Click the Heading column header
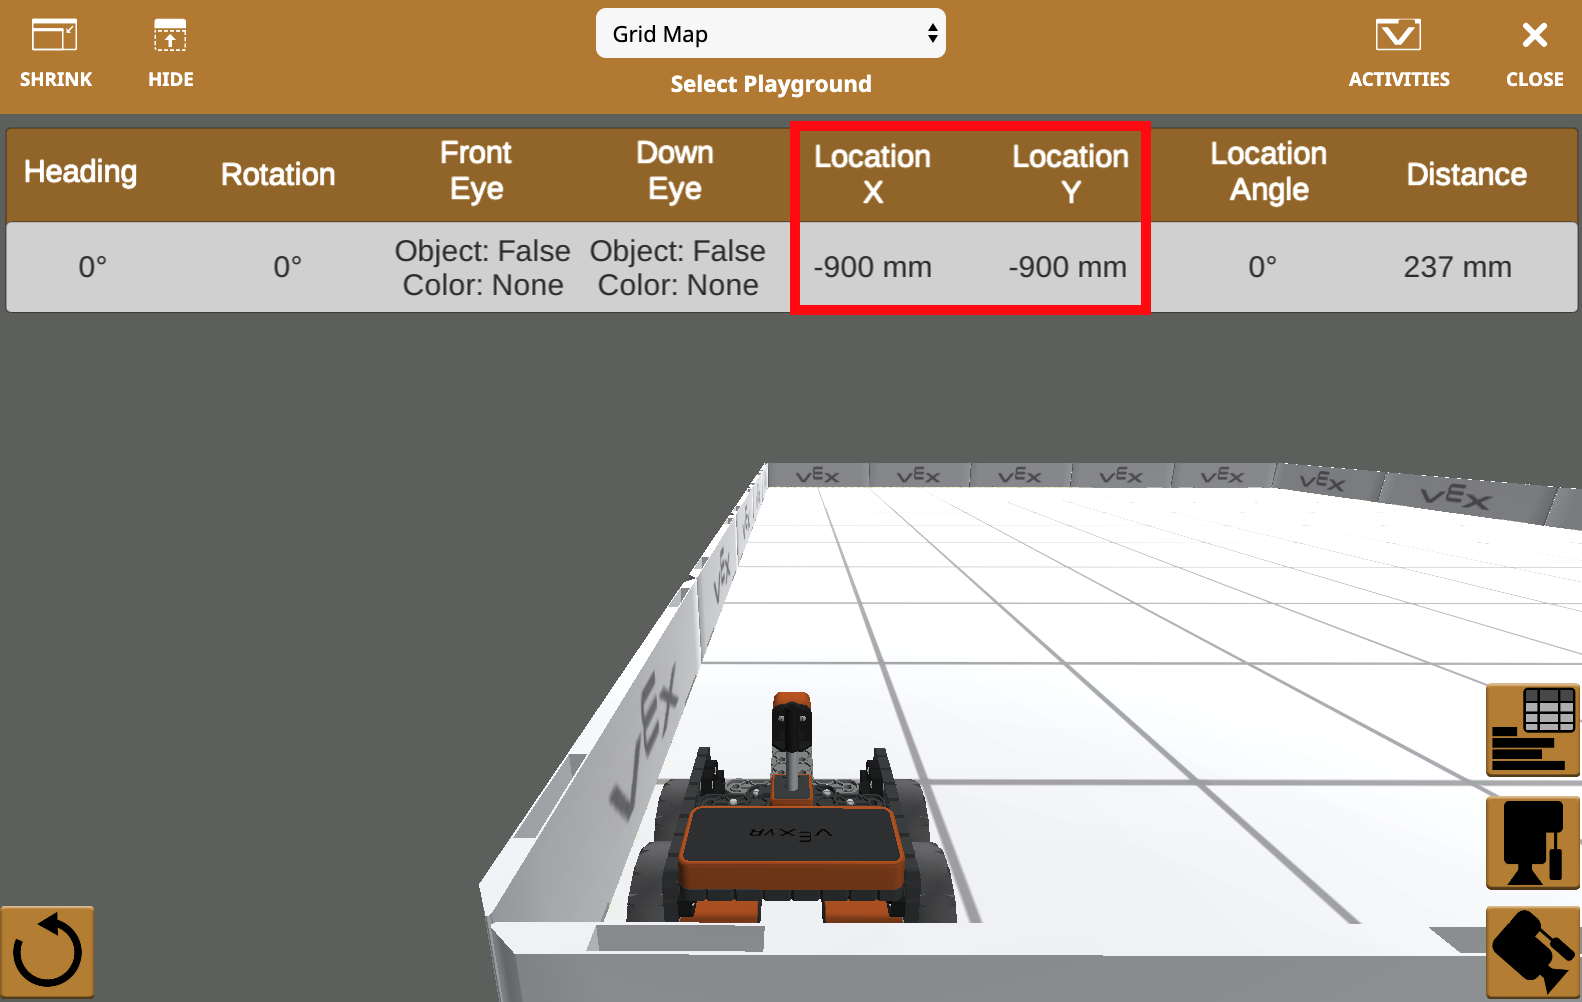1582x1002 pixels. click(80, 173)
